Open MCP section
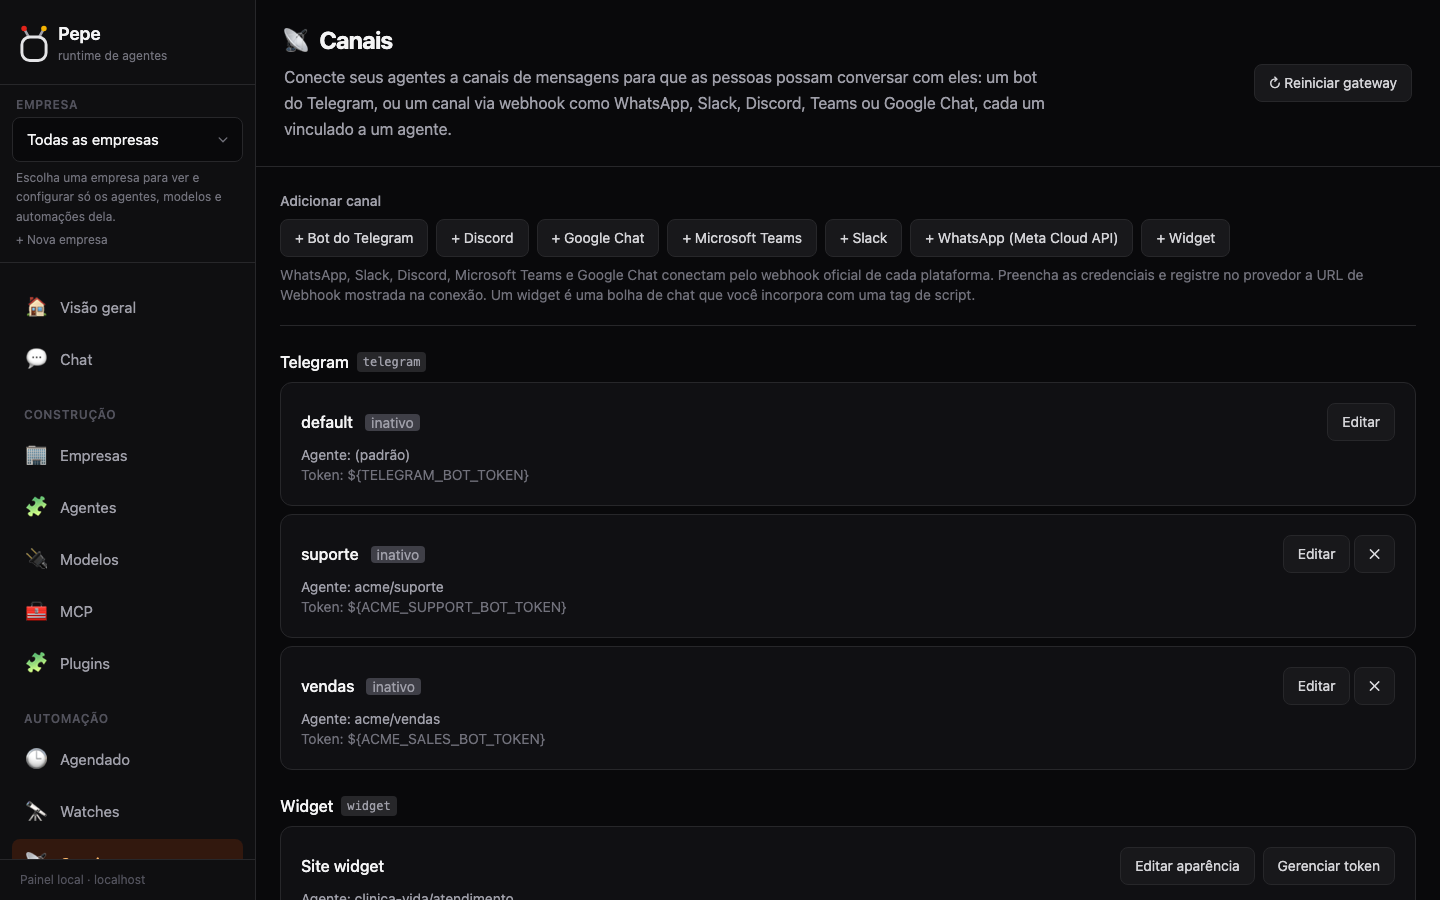 point(127,611)
